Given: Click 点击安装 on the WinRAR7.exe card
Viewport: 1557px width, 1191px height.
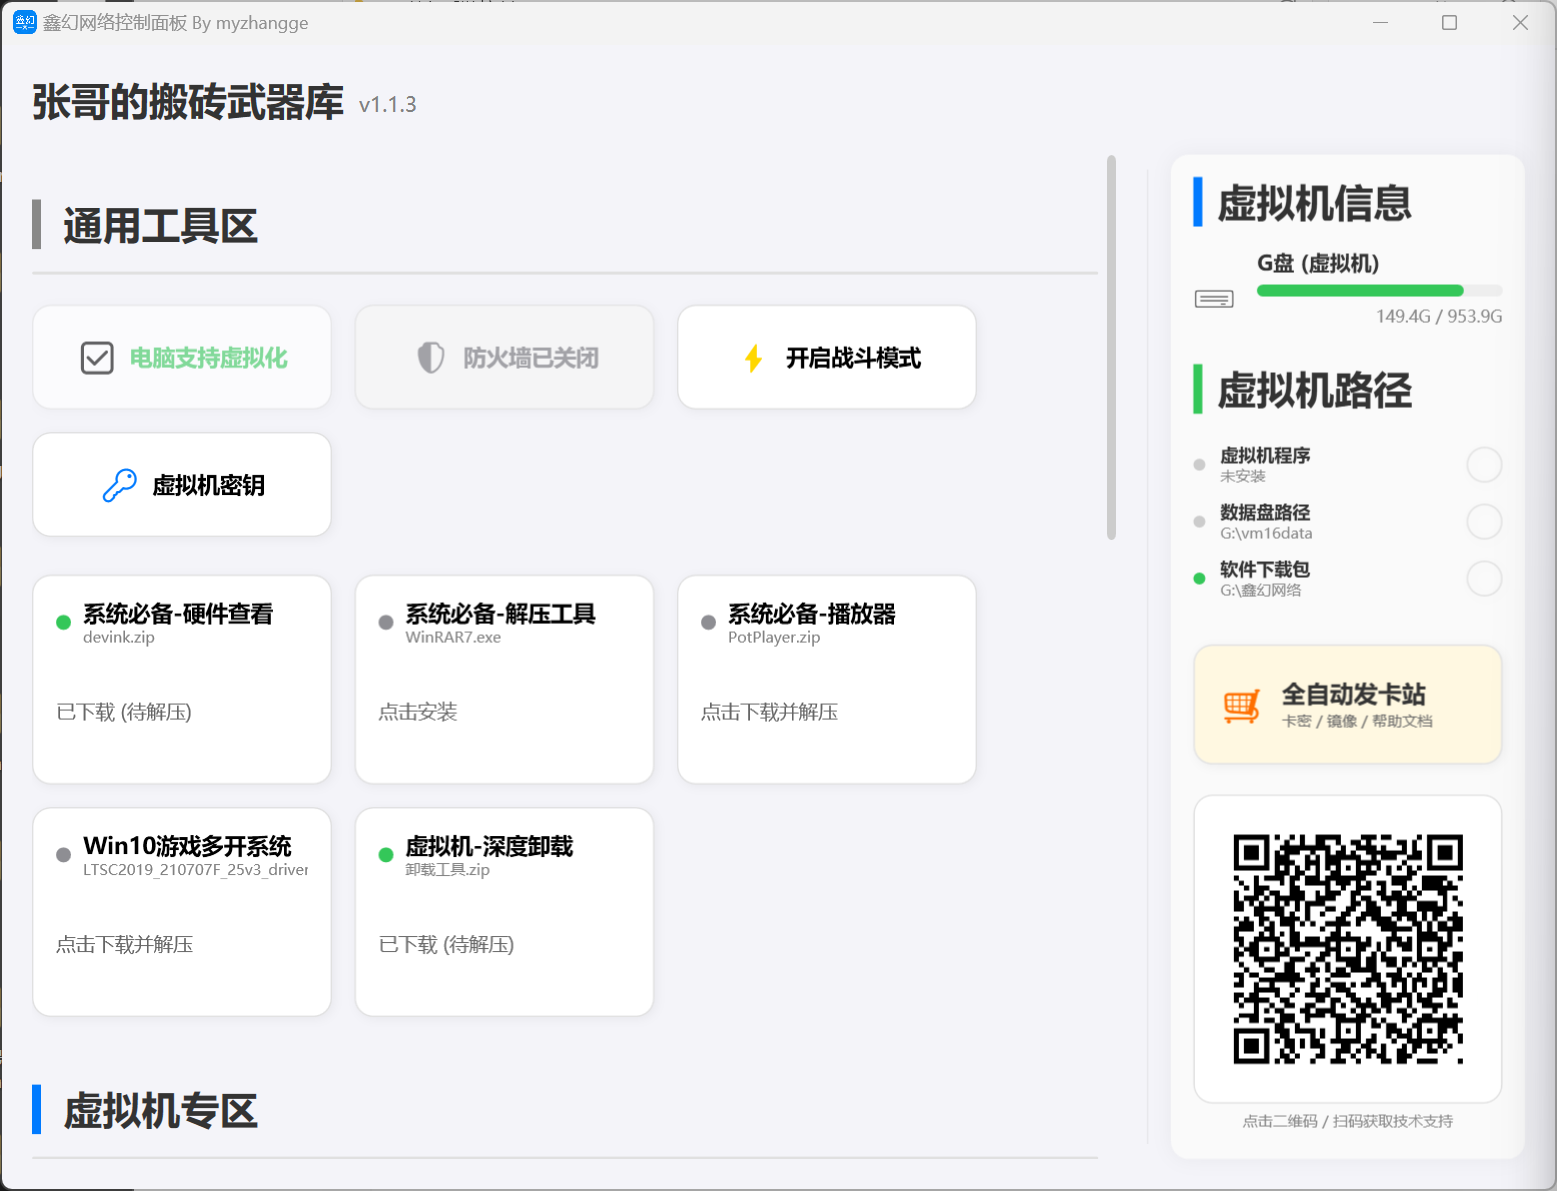Looking at the screenshot, I should [x=418, y=712].
